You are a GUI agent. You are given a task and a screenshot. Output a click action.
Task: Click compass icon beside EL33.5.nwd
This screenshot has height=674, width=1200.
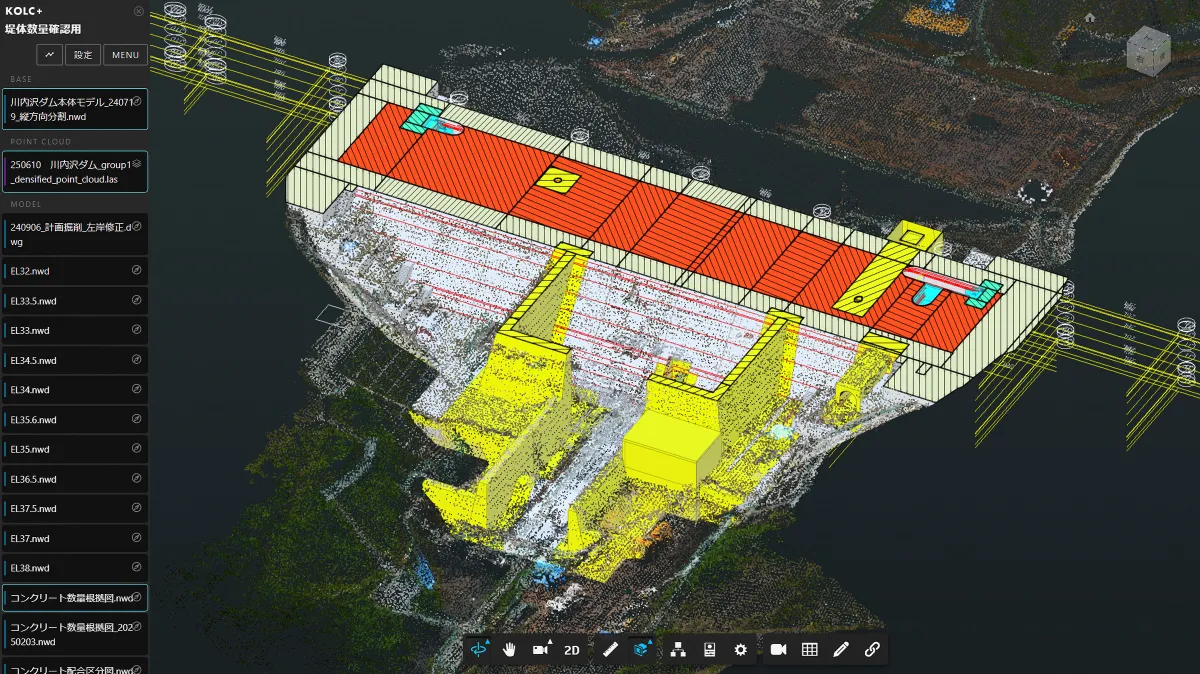point(137,300)
